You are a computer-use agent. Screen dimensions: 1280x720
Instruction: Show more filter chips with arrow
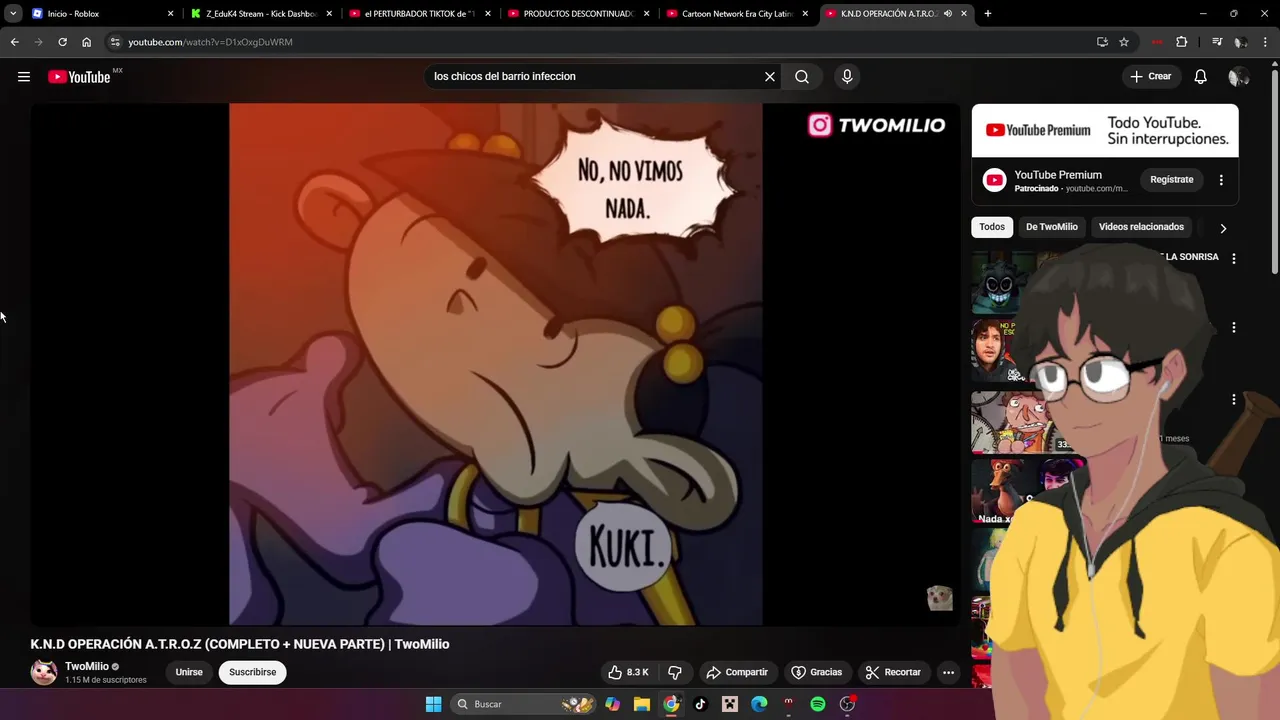coord(1223,228)
